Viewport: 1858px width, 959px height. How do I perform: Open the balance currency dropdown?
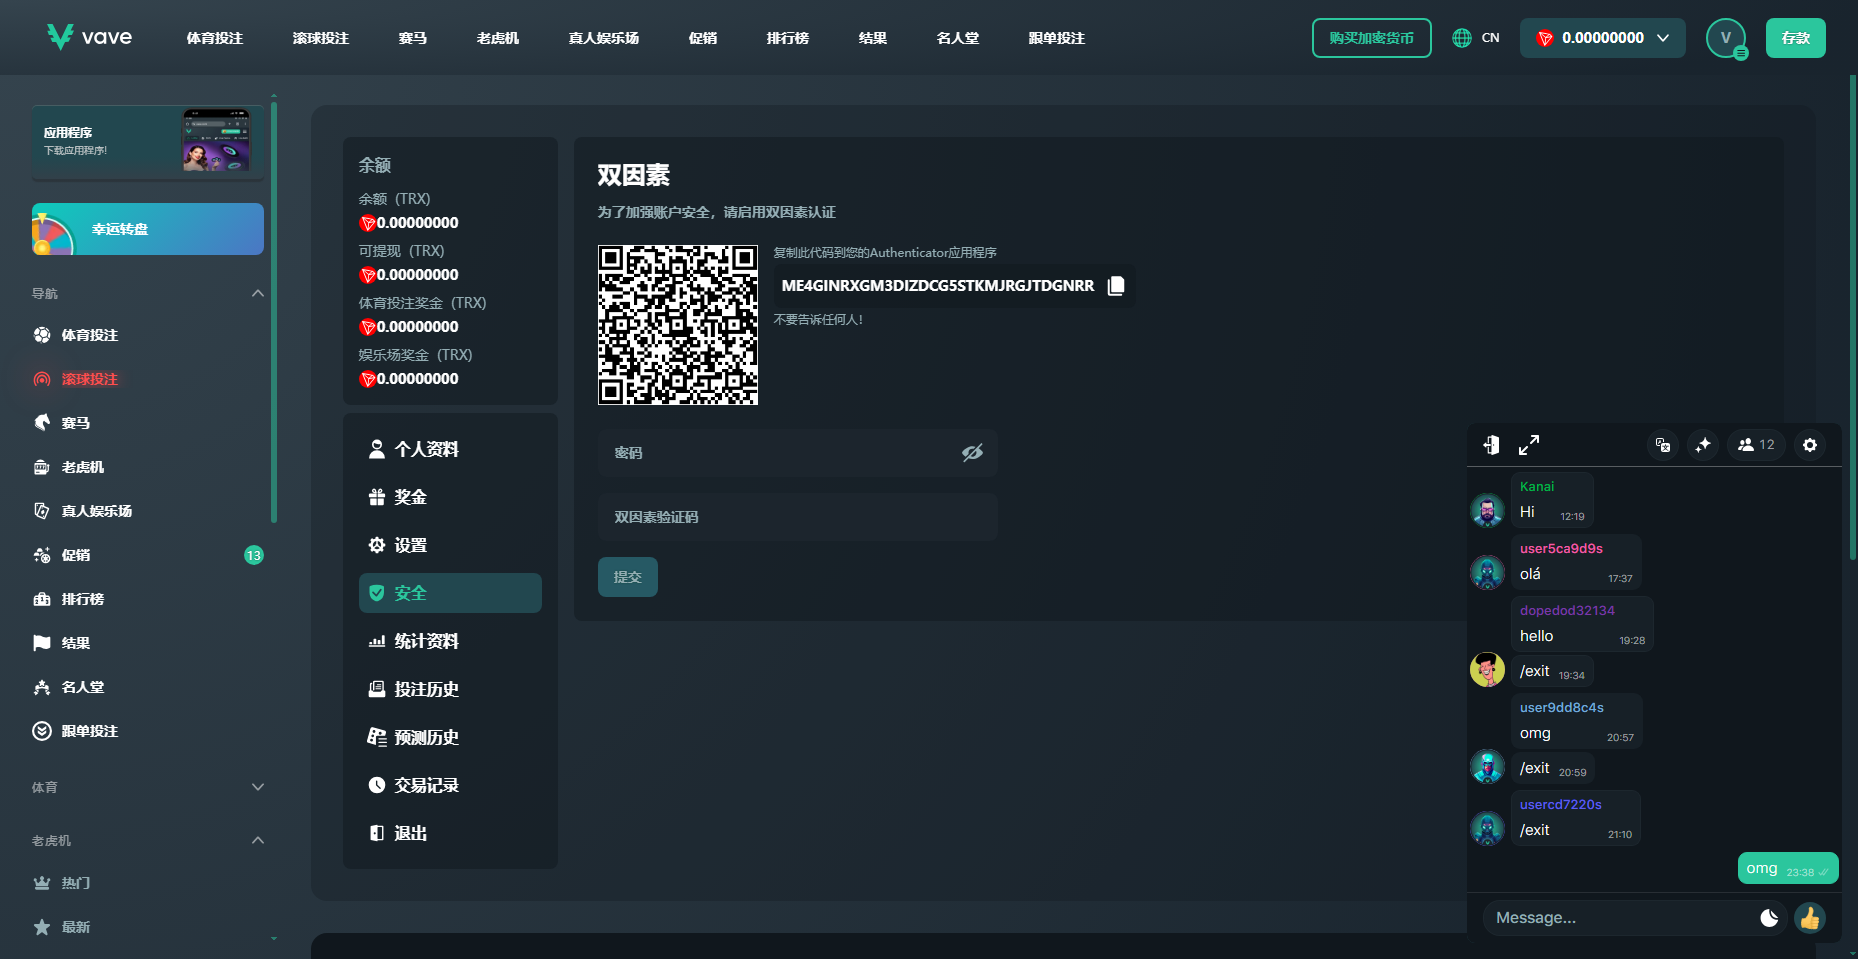pyautogui.click(x=1602, y=38)
